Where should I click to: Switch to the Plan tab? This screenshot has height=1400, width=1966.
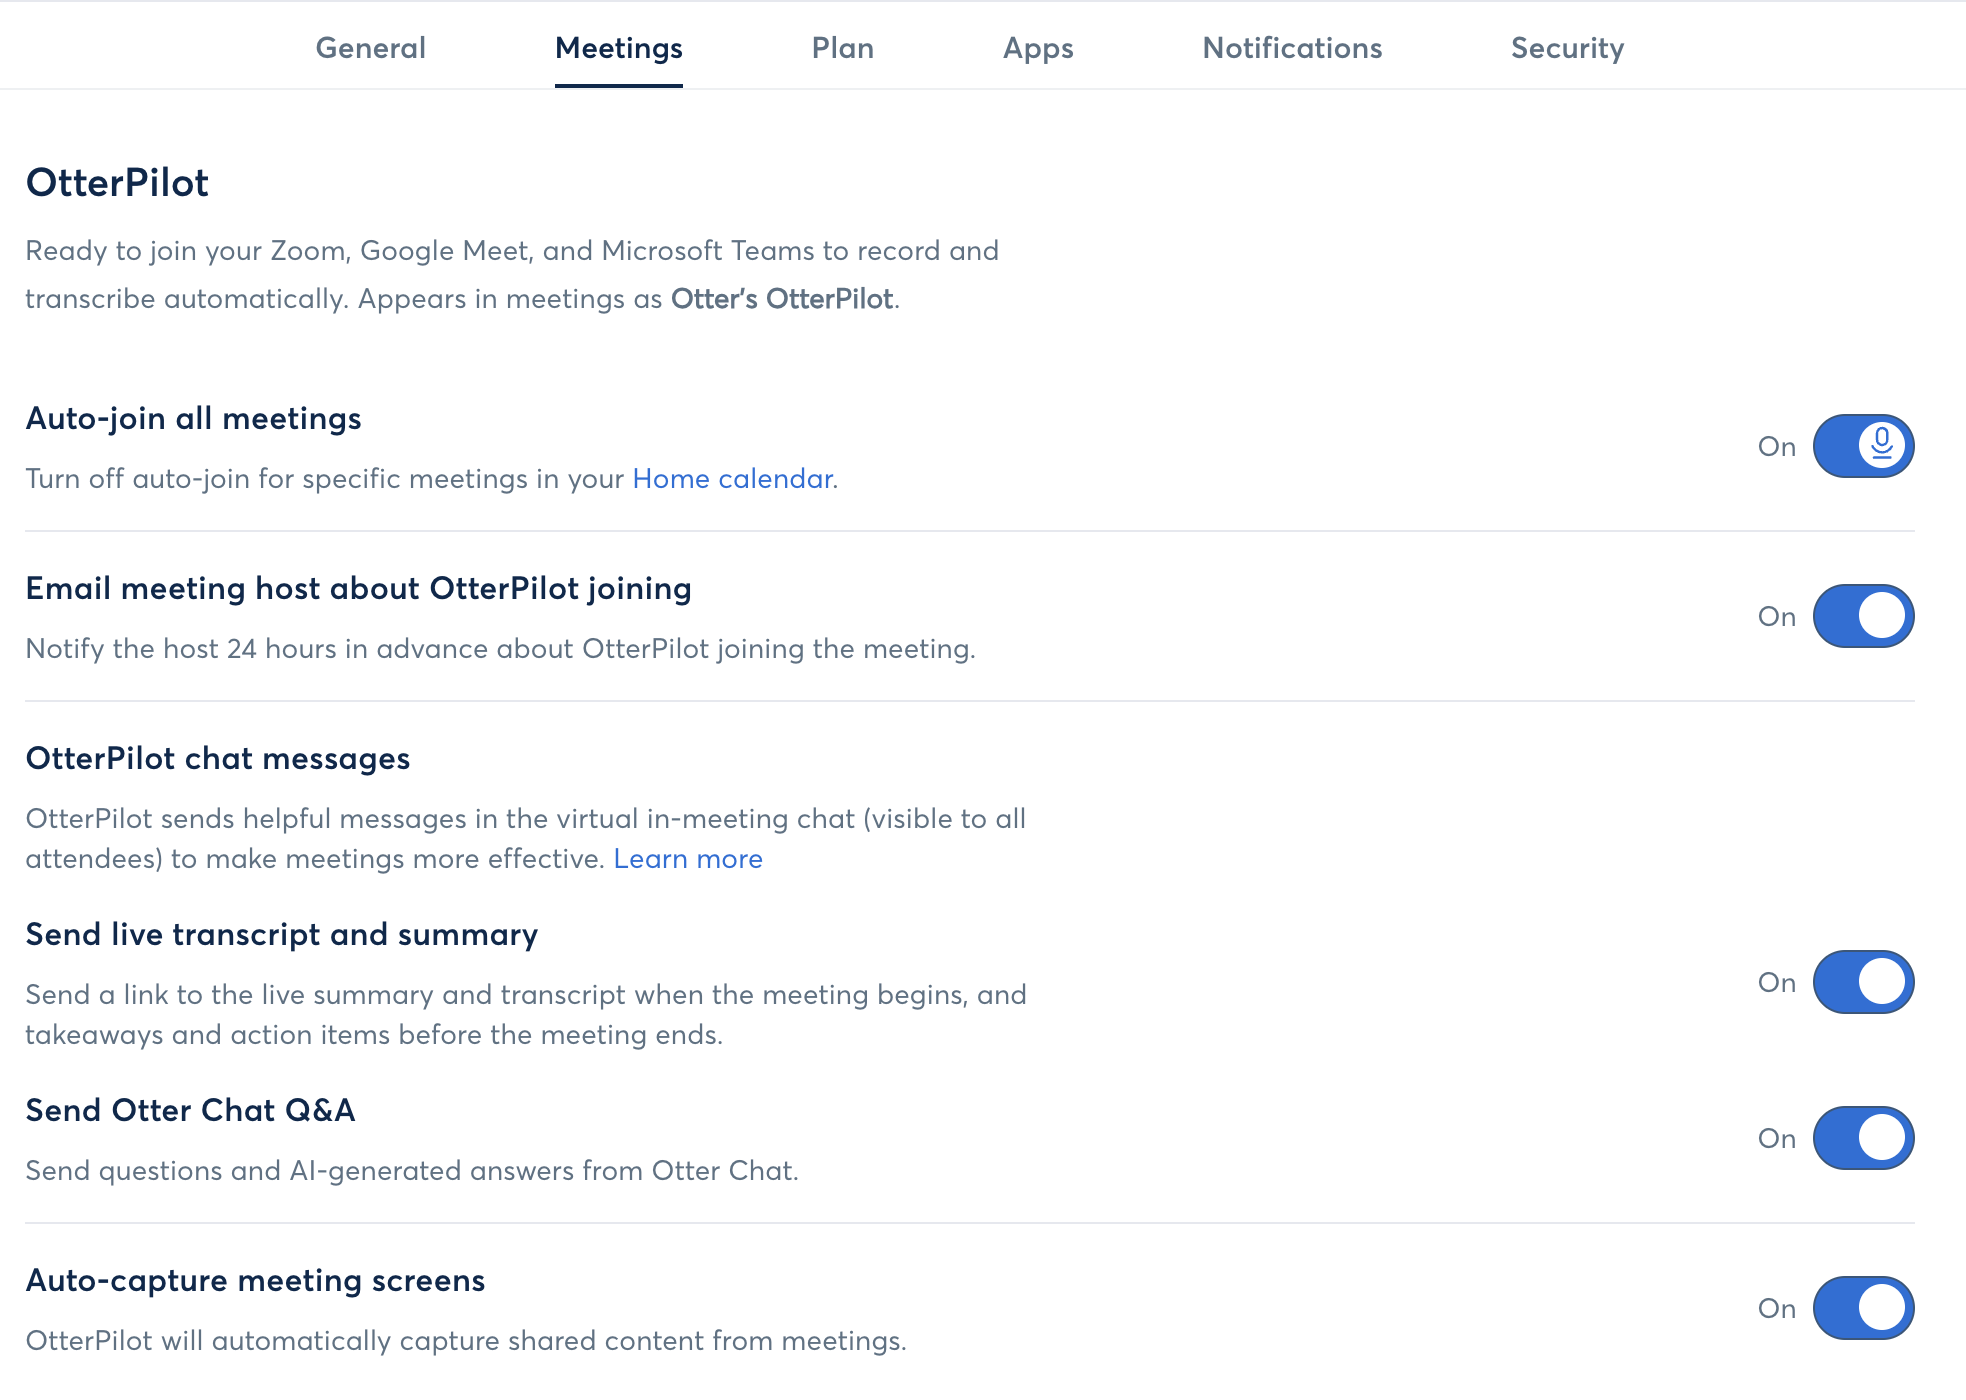[843, 48]
